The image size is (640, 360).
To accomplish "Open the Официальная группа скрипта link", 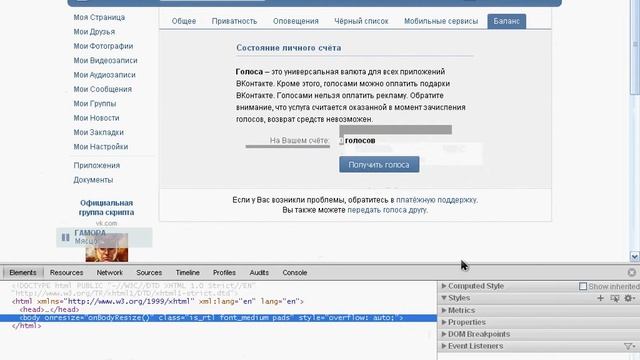I will coord(107,207).
